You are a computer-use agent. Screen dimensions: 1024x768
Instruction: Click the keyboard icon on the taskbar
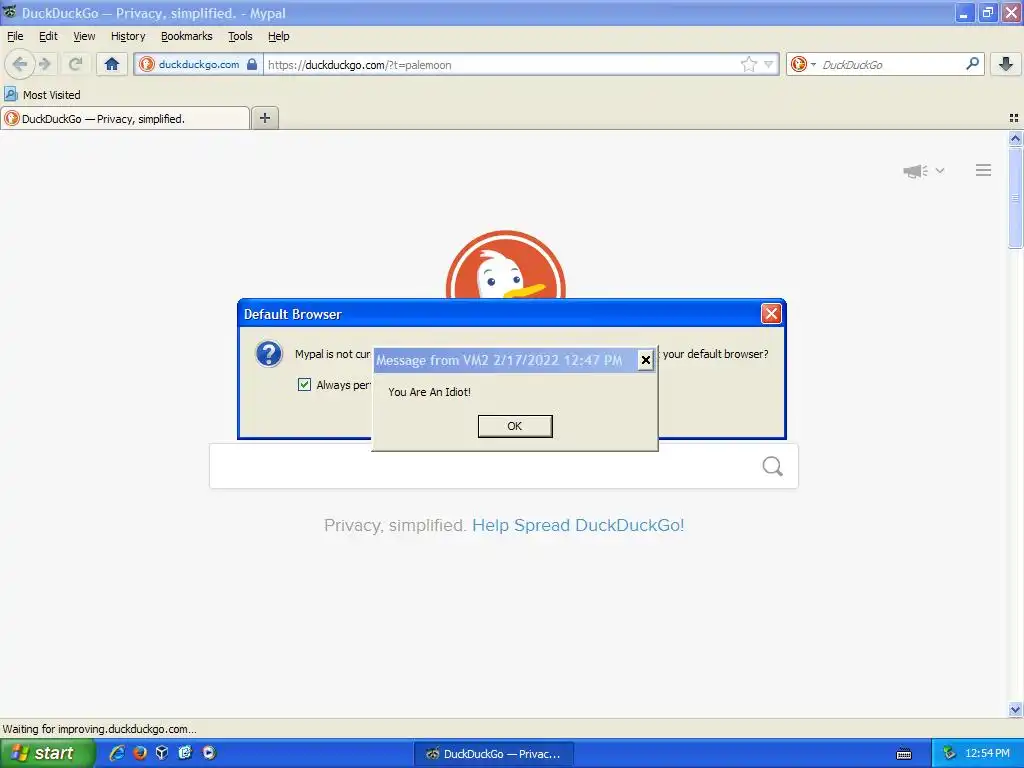(904, 754)
